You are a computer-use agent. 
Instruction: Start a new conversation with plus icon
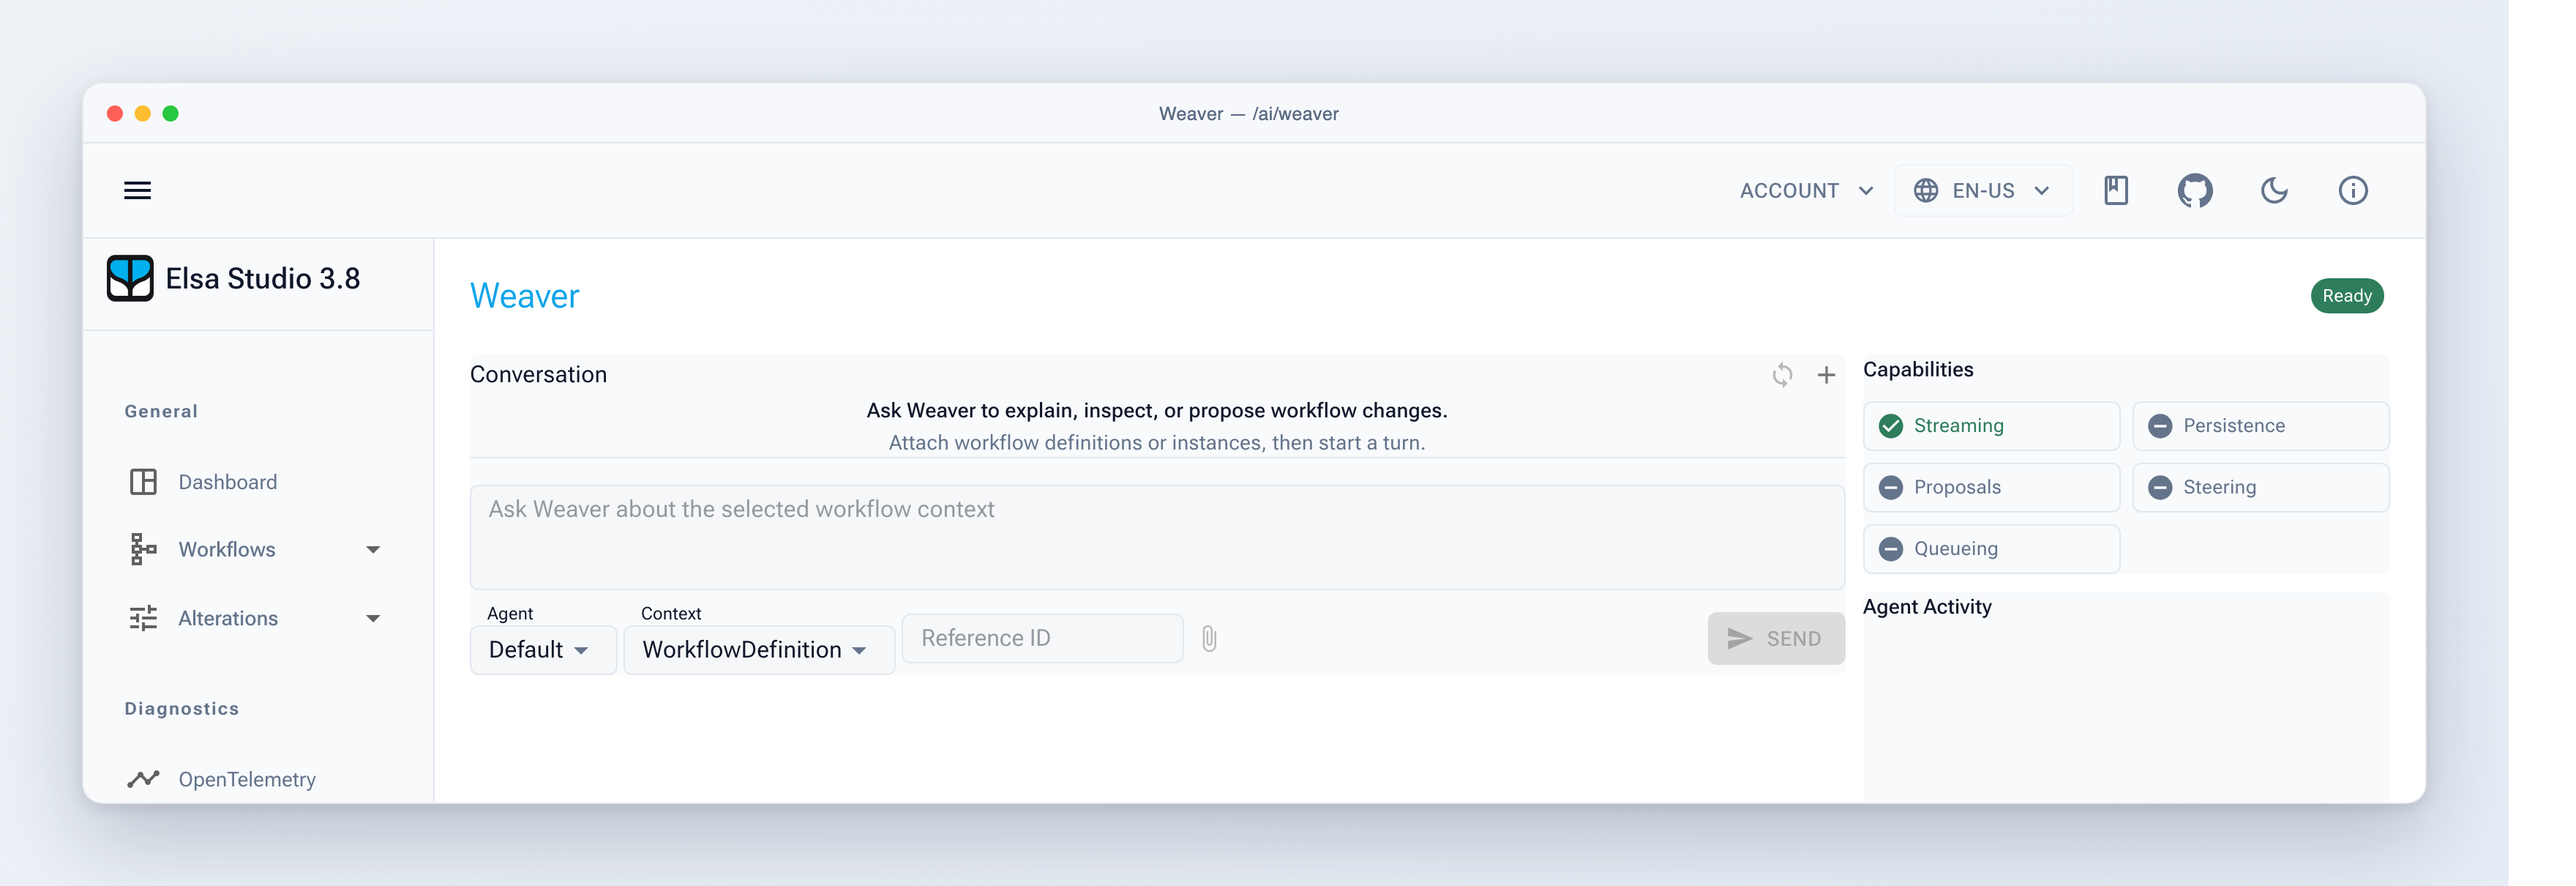coord(1826,375)
